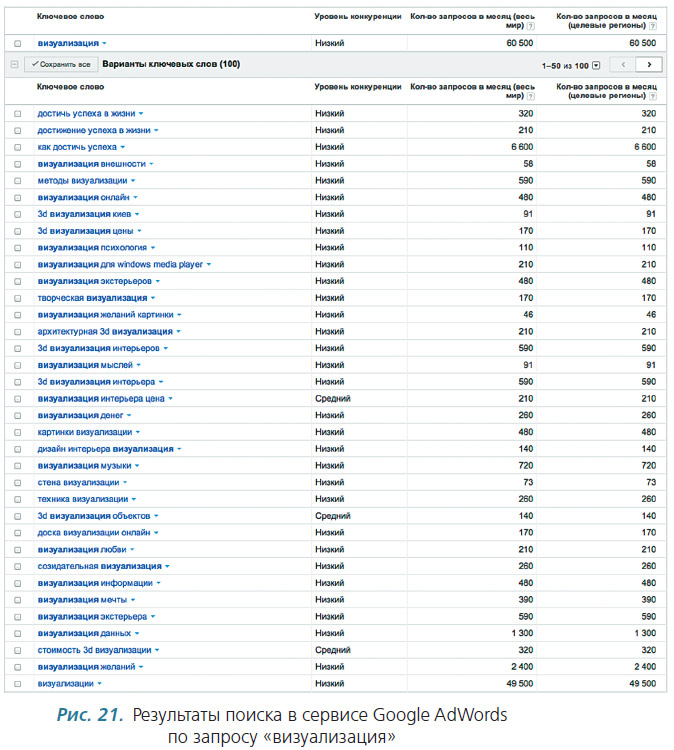Open the arrow menu for '3d визуализация цены'
The image size is (674, 750).
point(139,231)
